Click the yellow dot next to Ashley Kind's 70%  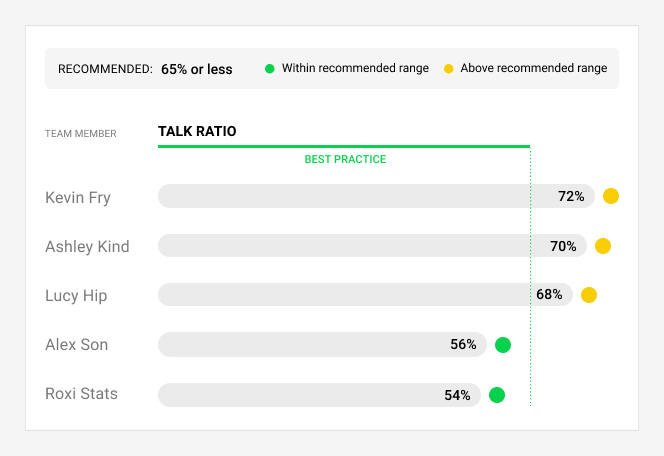[x=603, y=246]
